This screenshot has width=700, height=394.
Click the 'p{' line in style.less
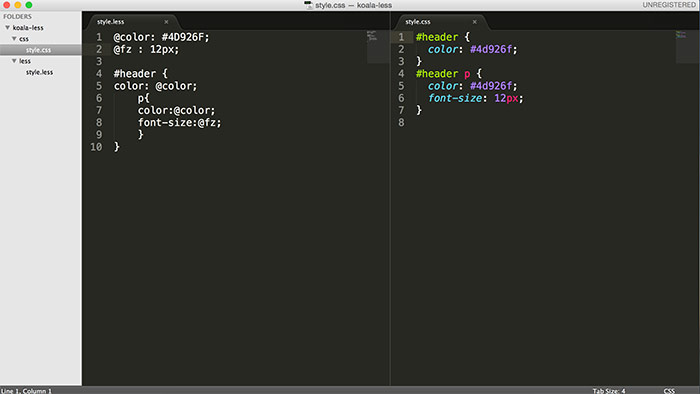coord(143,98)
